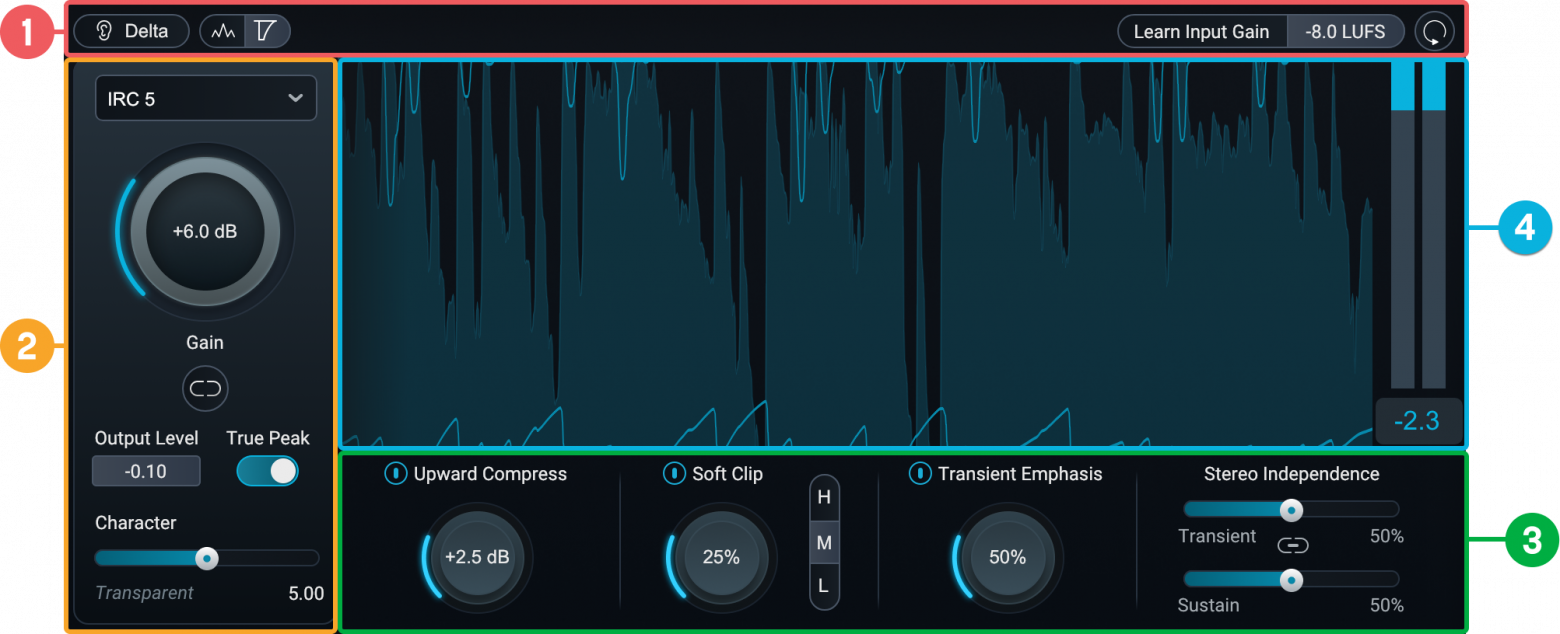This screenshot has height=634, width=1560.
Task: Switch to waveform view icon
Action: [x=223, y=32]
